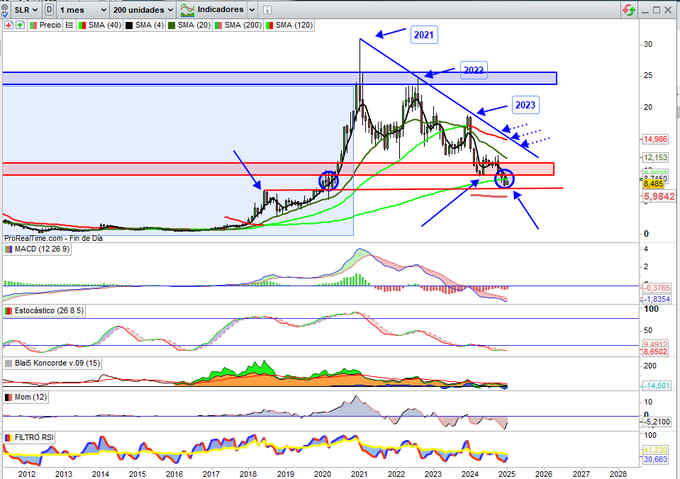Maximize the chart window
680x479 pixels.
pyautogui.click(x=657, y=10)
